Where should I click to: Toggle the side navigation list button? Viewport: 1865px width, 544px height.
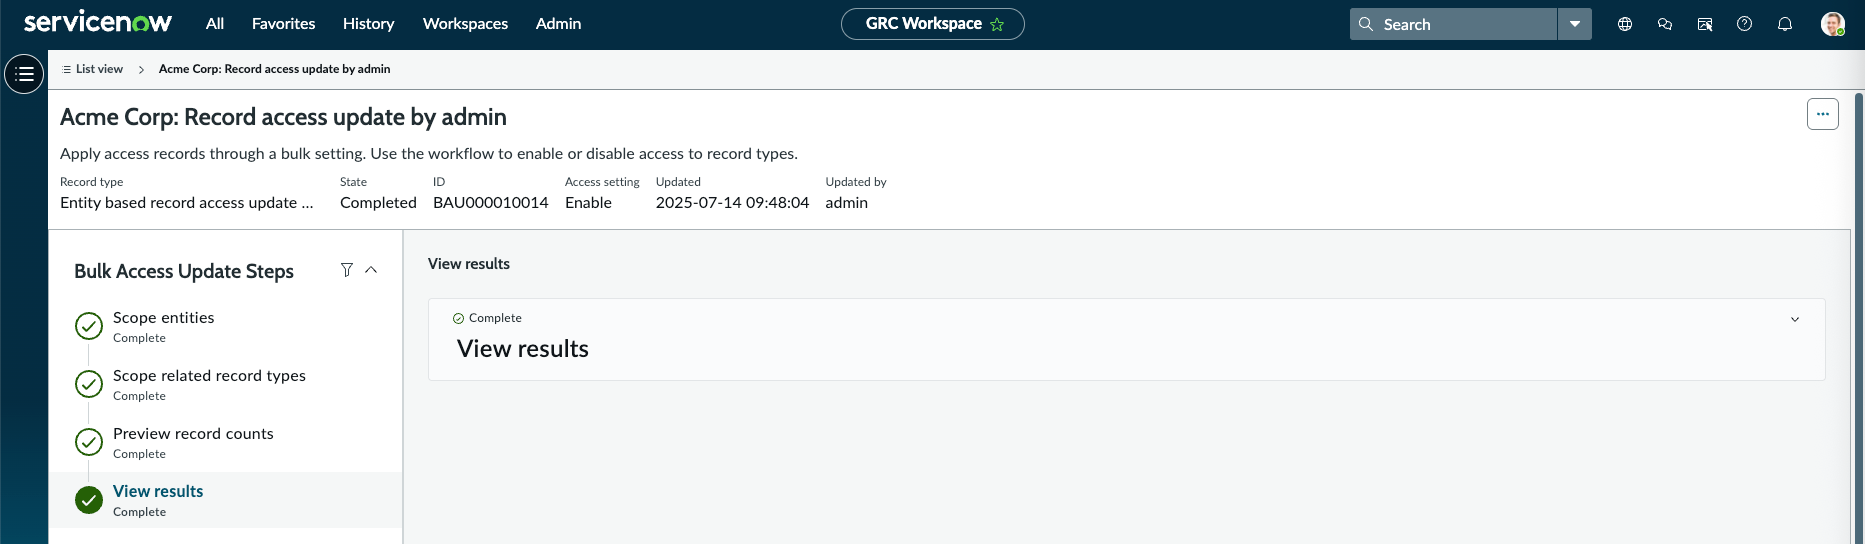[x=24, y=74]
